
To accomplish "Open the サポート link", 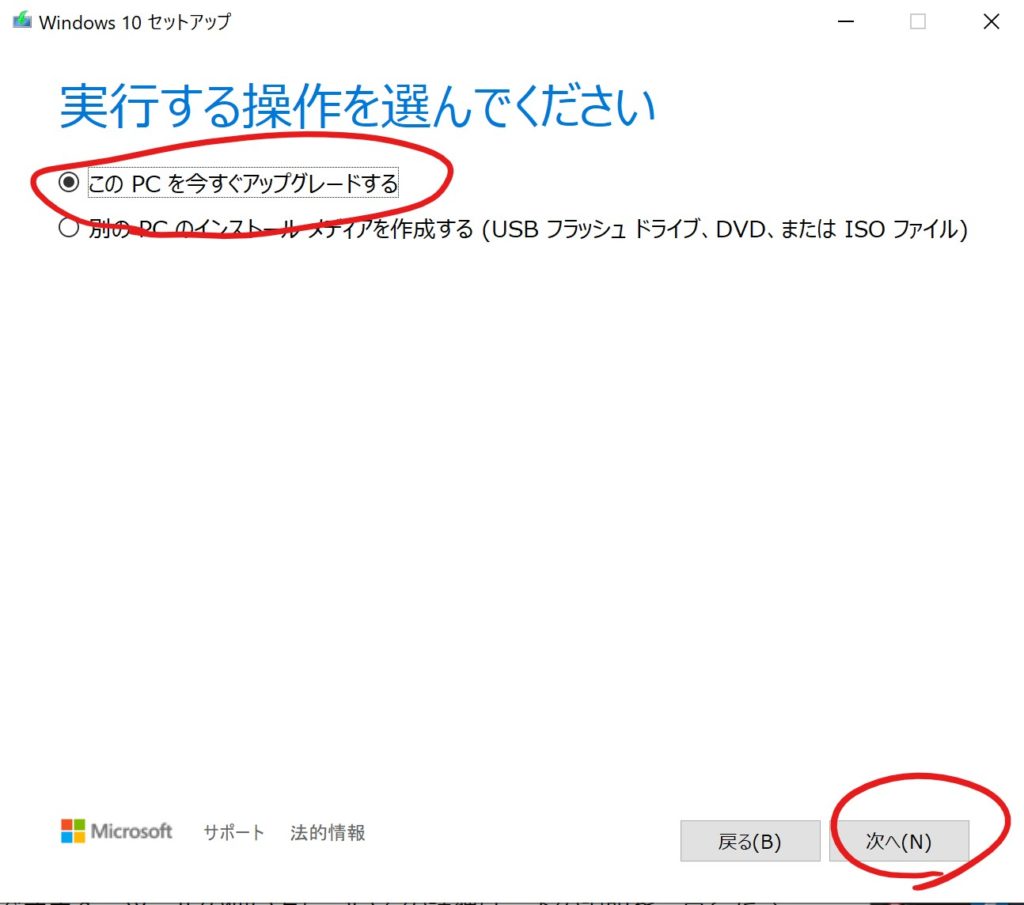I will 234,833.
